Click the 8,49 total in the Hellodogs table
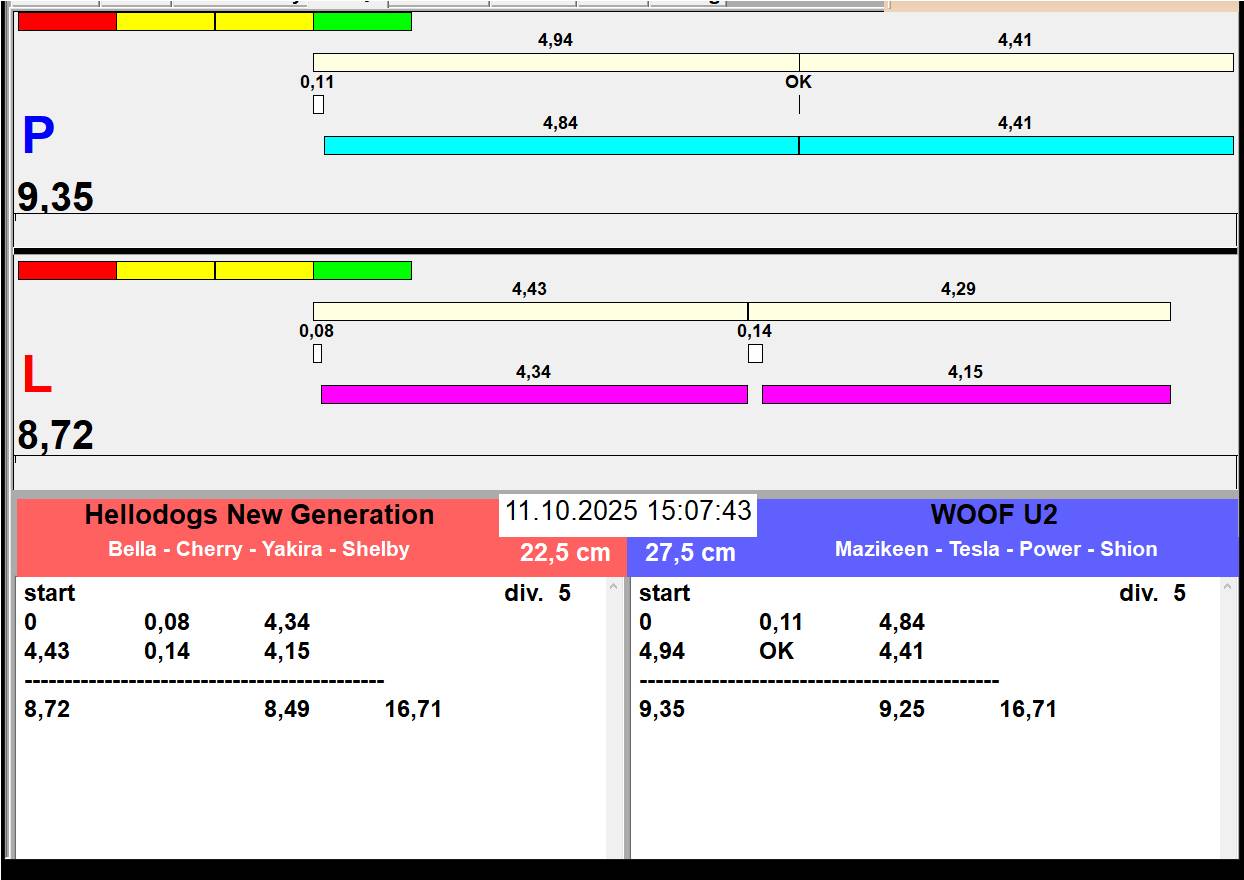The width and height of the screenshot is (1244, 880). [287, 709]
